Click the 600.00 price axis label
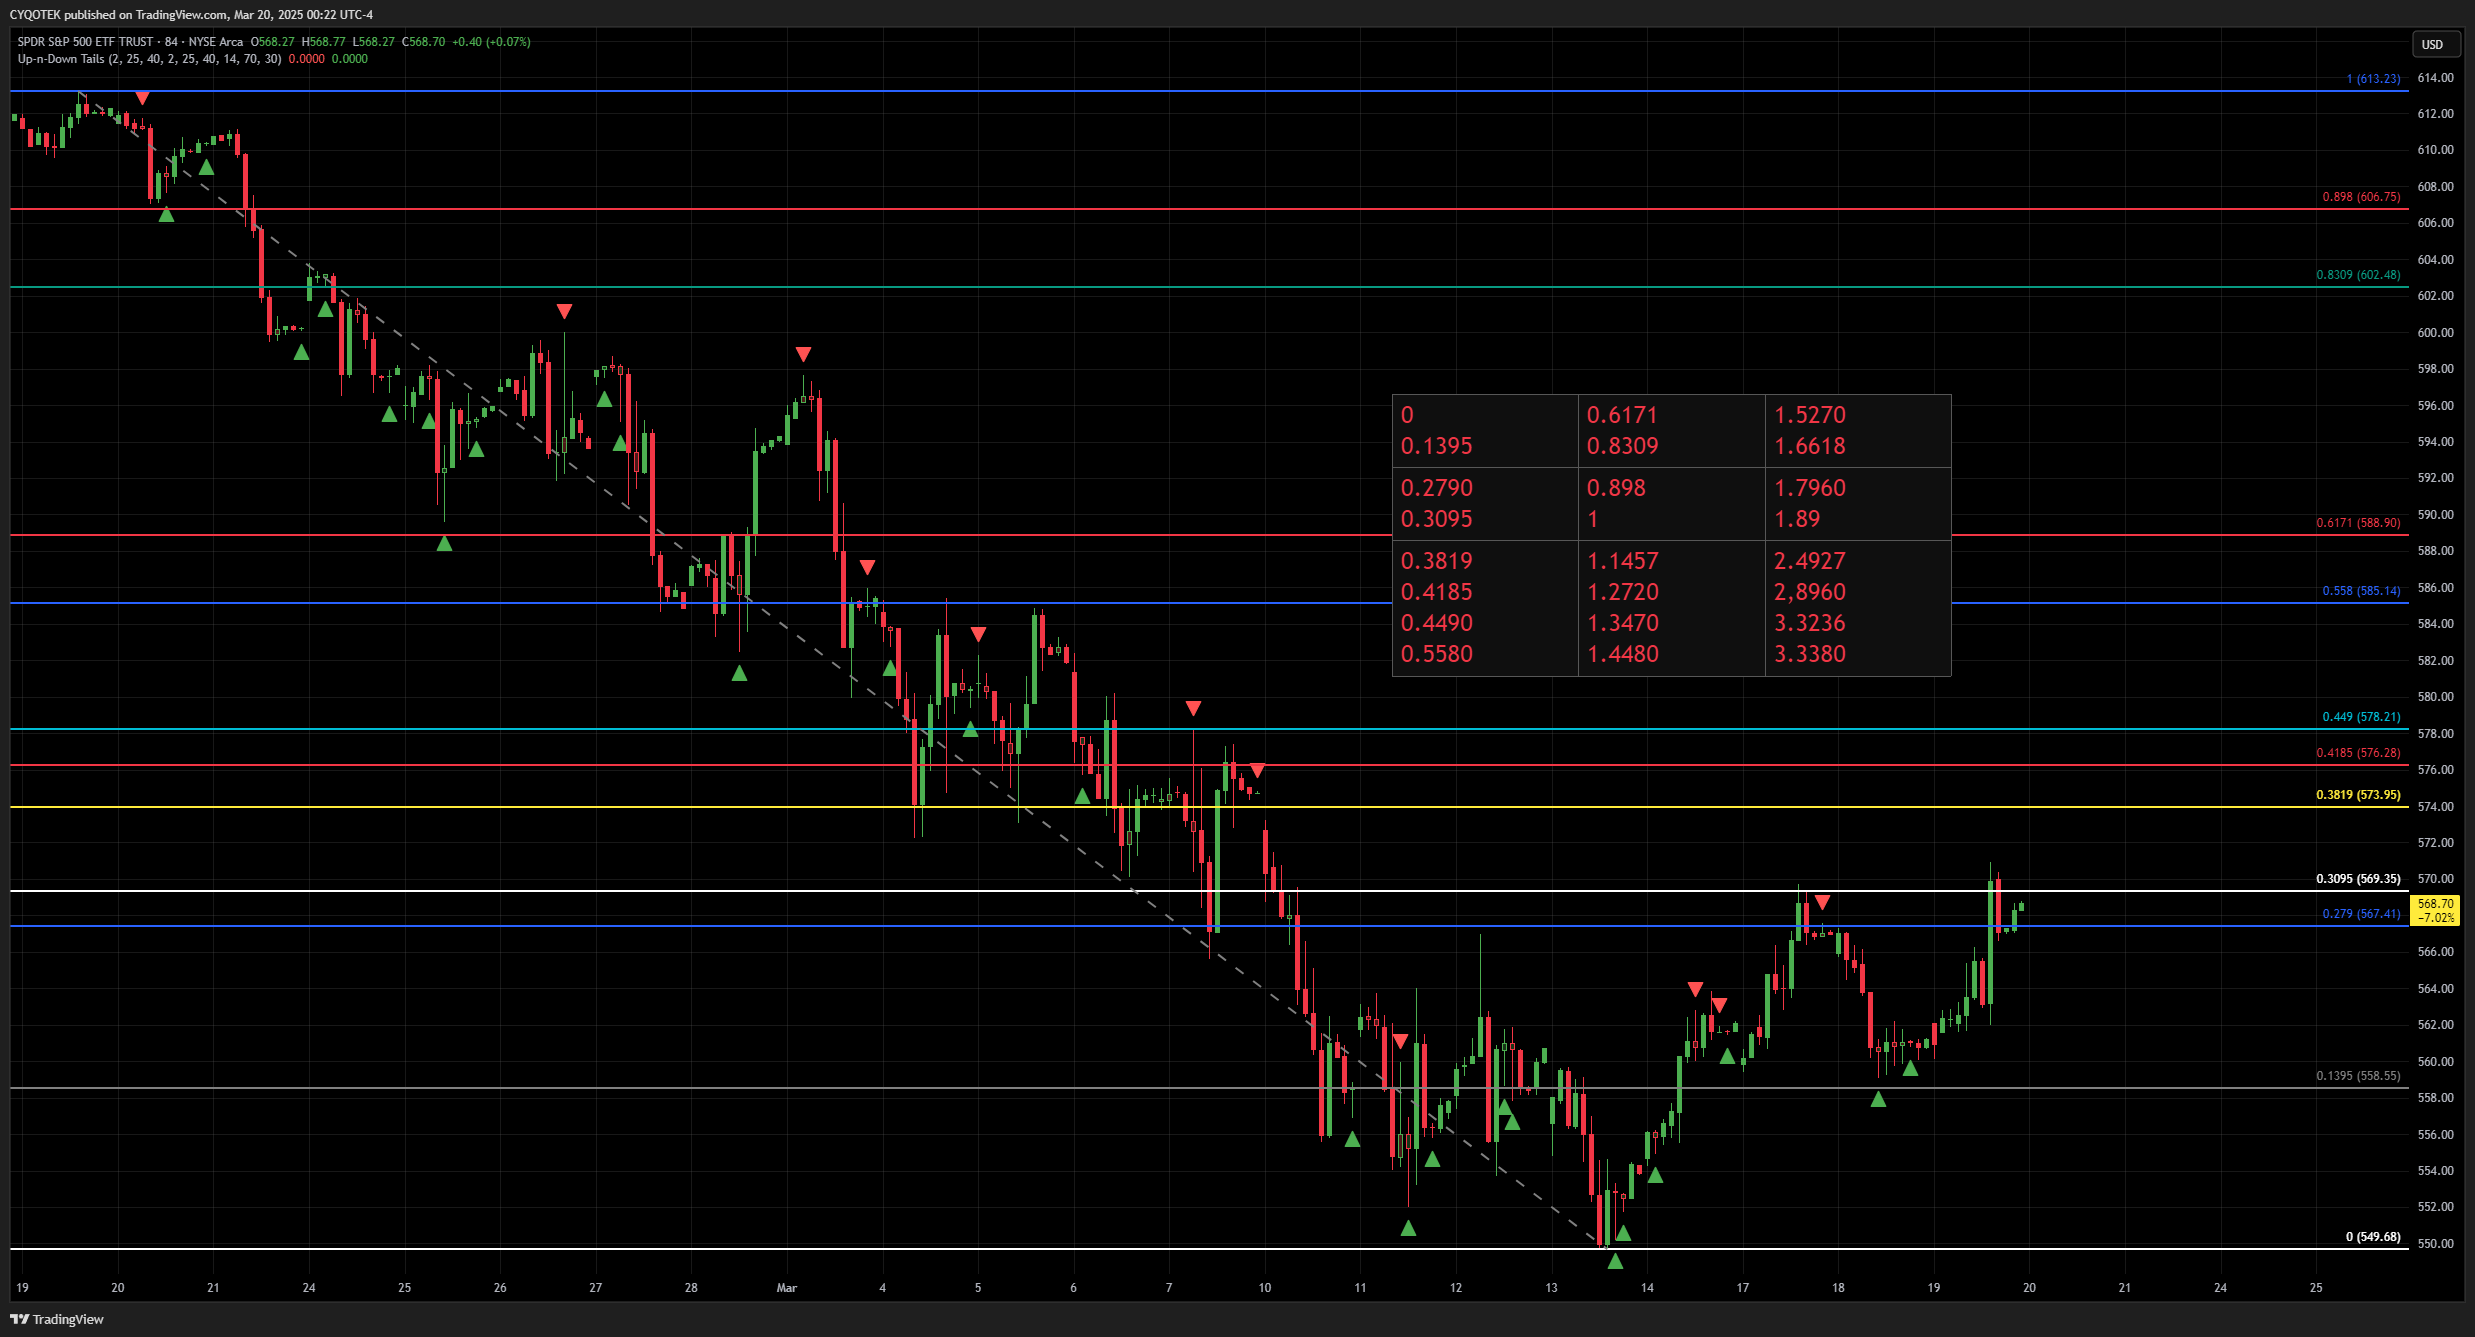Image resolution: width=2475 pixels, height=1337 pixels. click(x=2435, y=333)
